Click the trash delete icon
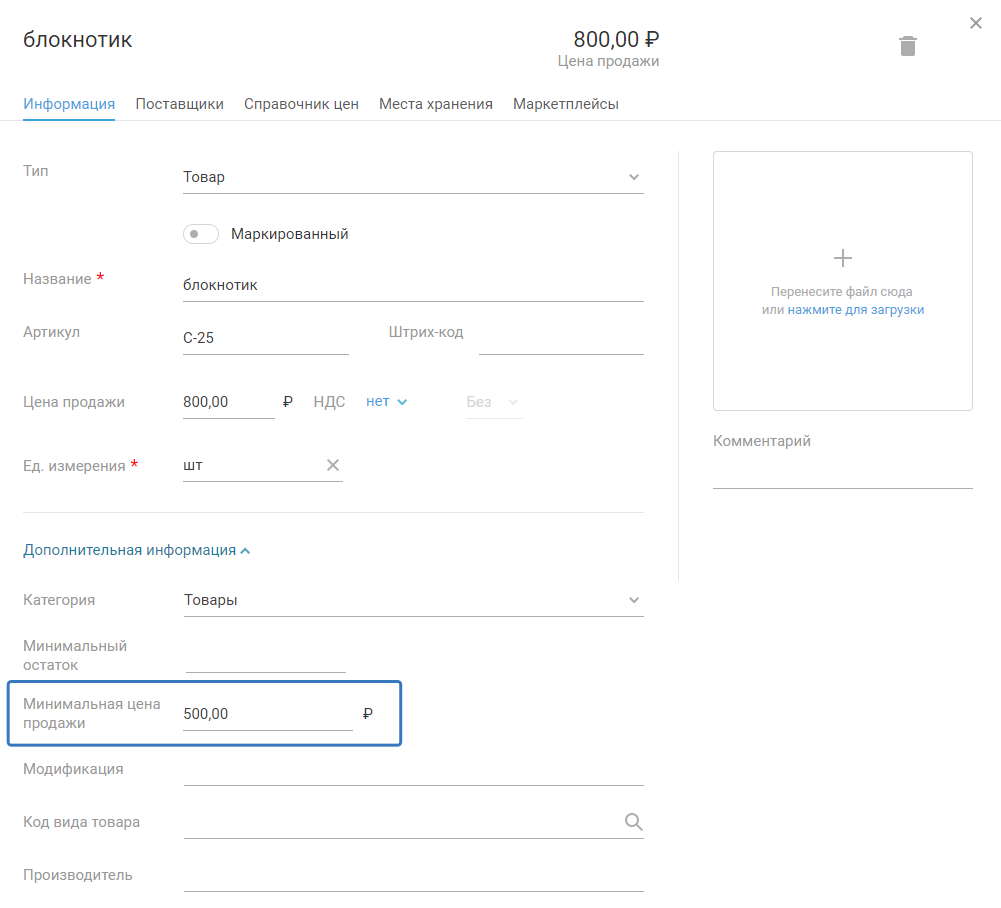1001x908 pixels. pos(907,46)
